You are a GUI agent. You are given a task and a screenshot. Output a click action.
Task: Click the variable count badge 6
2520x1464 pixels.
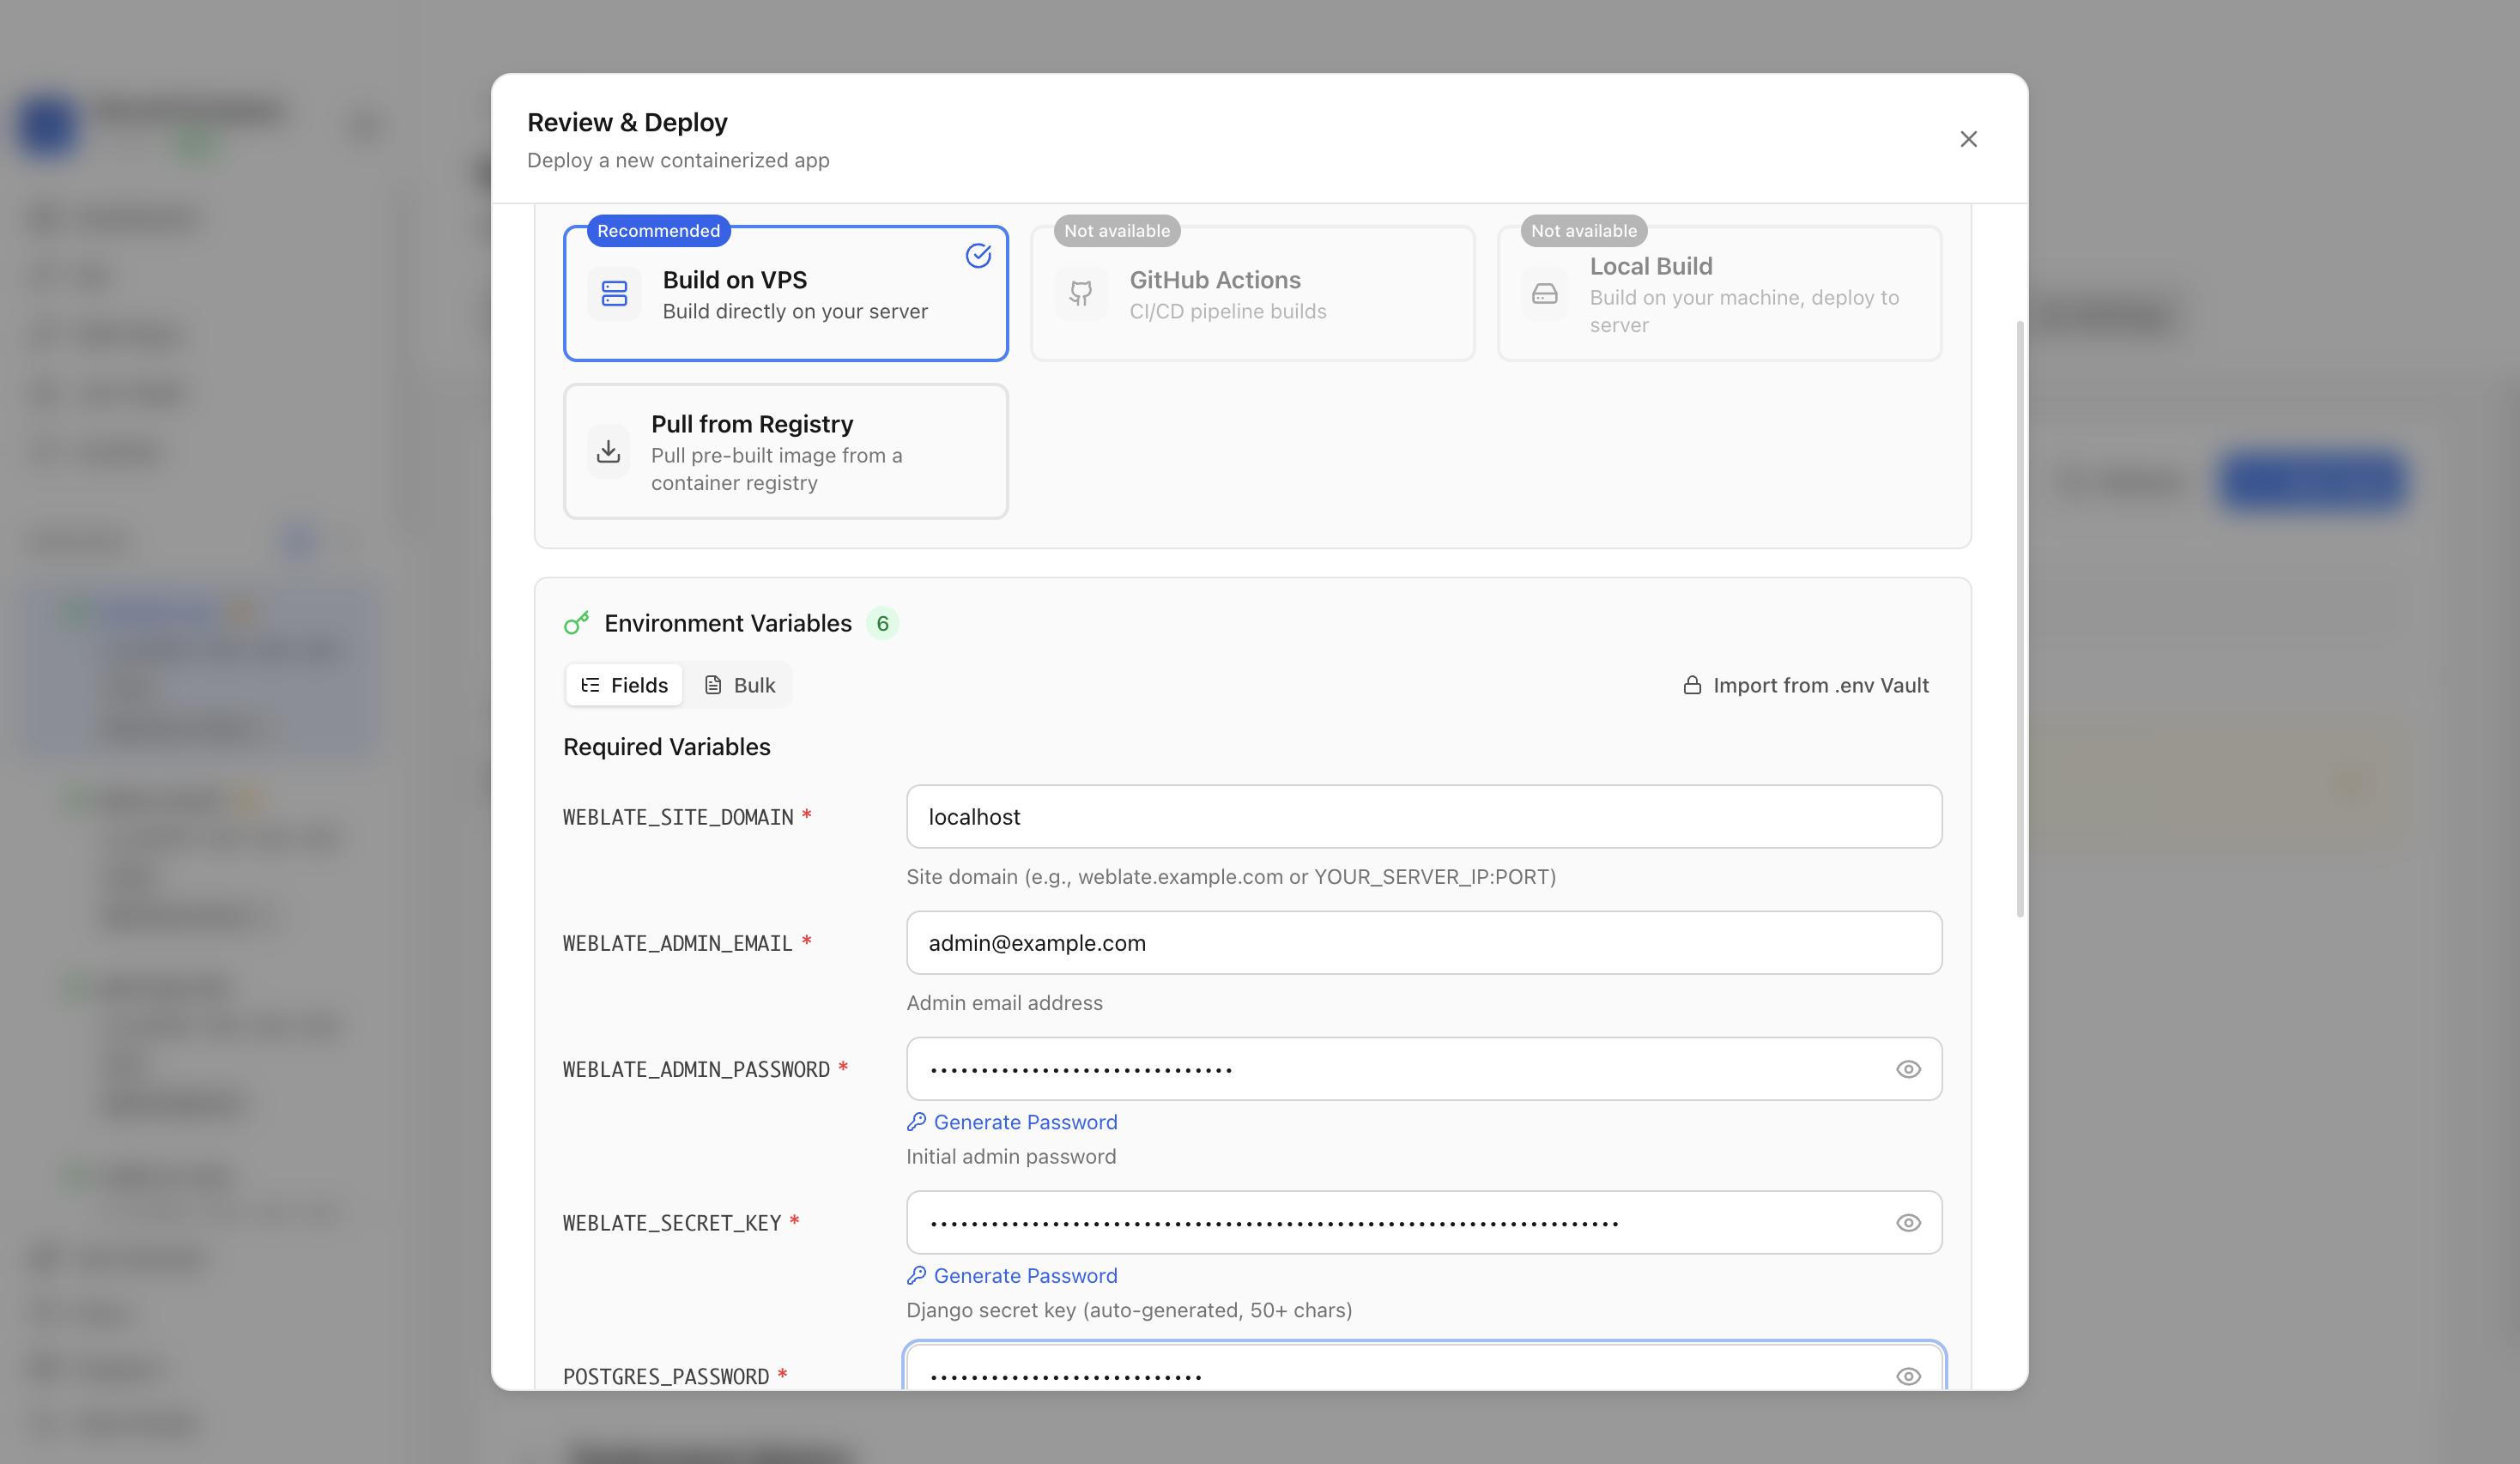click(x=882, y=623)
